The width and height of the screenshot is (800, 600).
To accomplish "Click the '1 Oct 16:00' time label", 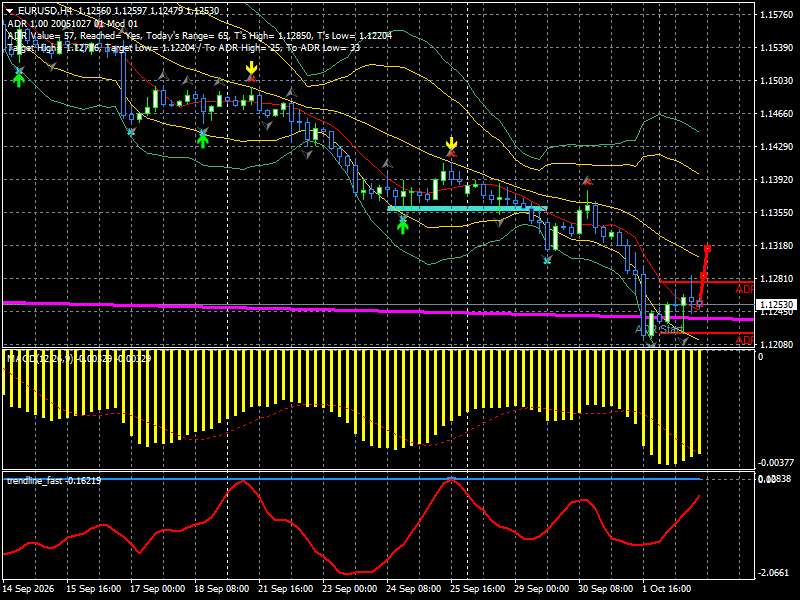I will (x=667, y=589).
